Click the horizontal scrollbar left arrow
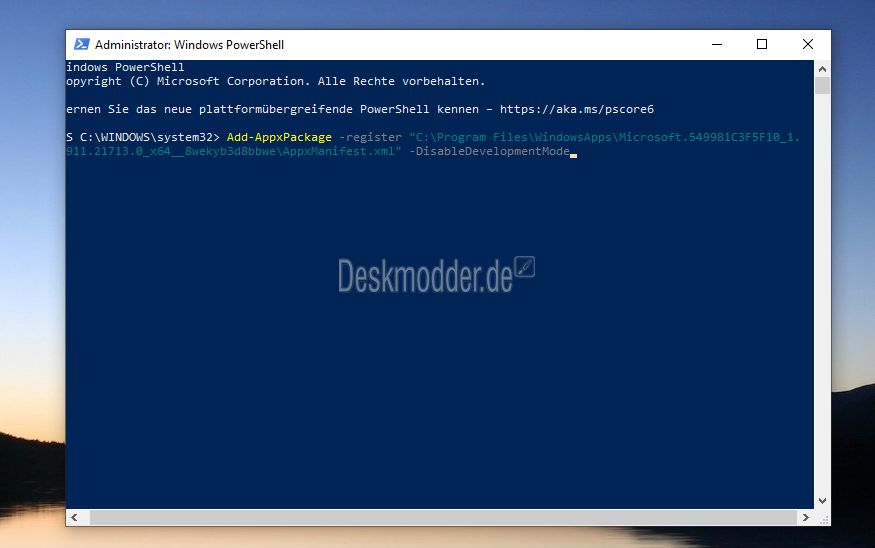Image resolution: width=875 pixels, height=548 pixels. point(74,517)
